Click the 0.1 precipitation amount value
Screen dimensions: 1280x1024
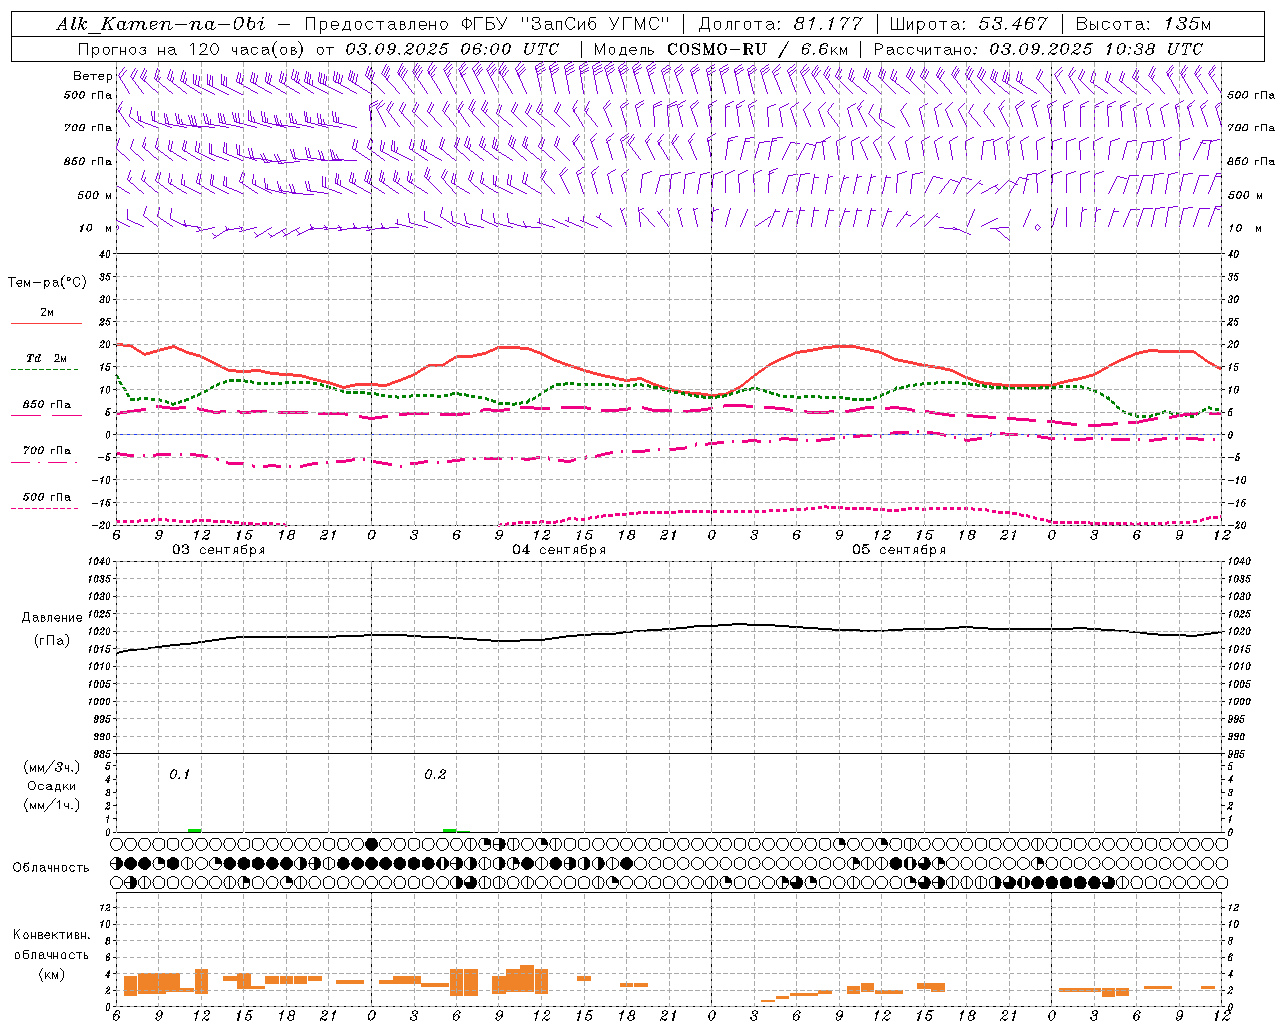coord(179,775)
